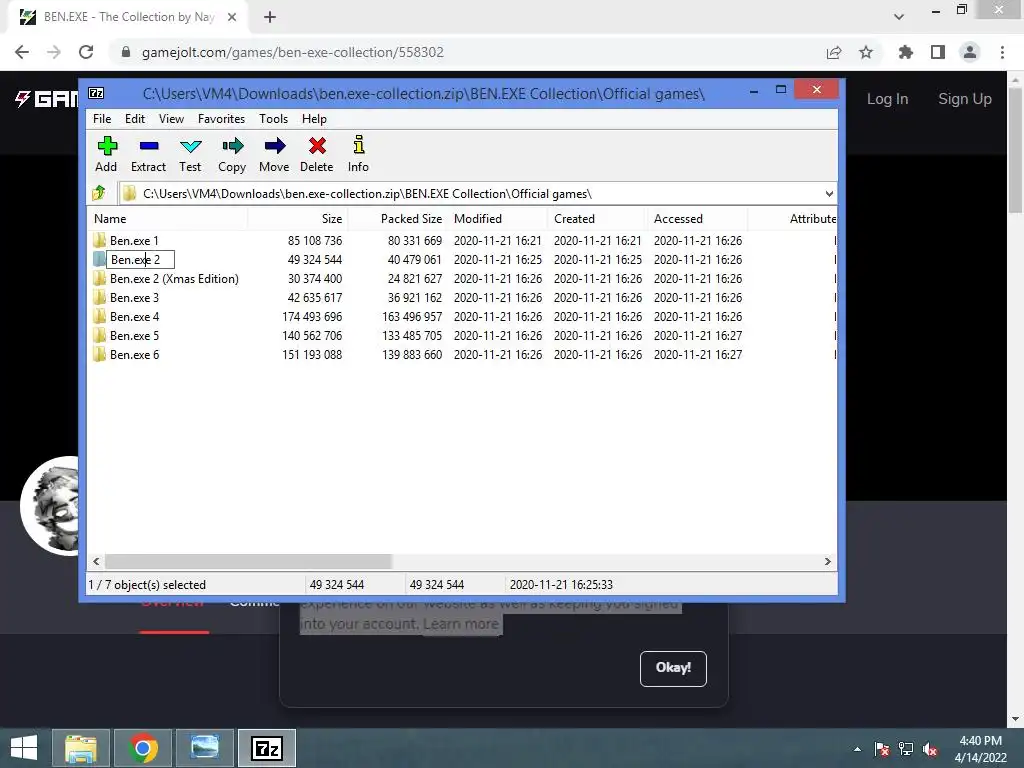This screenshot has width=1024, height=768.
Task: Click size value 174 493 696
Action: 312,316
